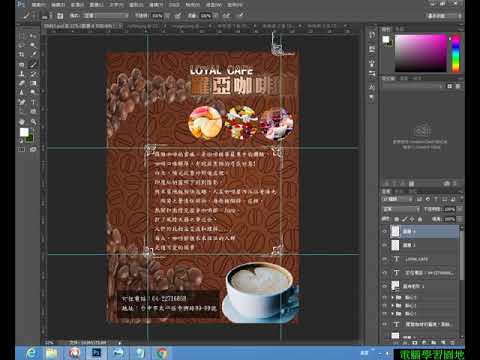Select the Rectangle shape tool
This screenshot has height=360, width=480.
pos(33,112)
